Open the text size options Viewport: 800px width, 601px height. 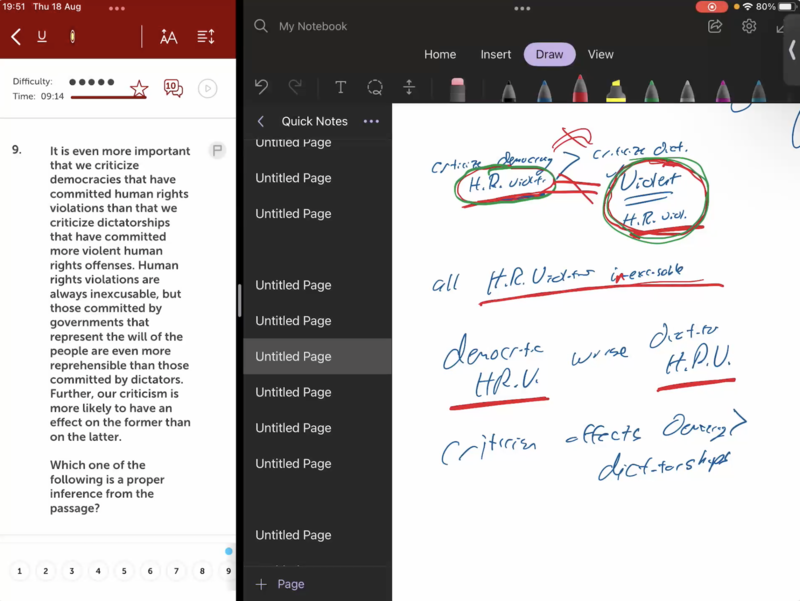168,37
